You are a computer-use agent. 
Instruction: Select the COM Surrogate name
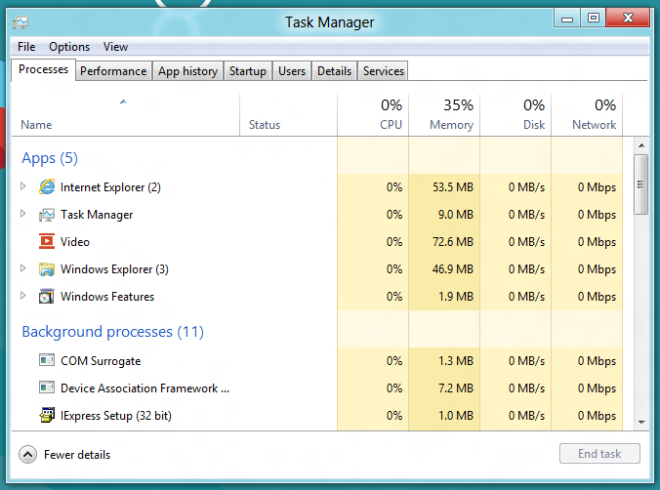tap(101, 361)
